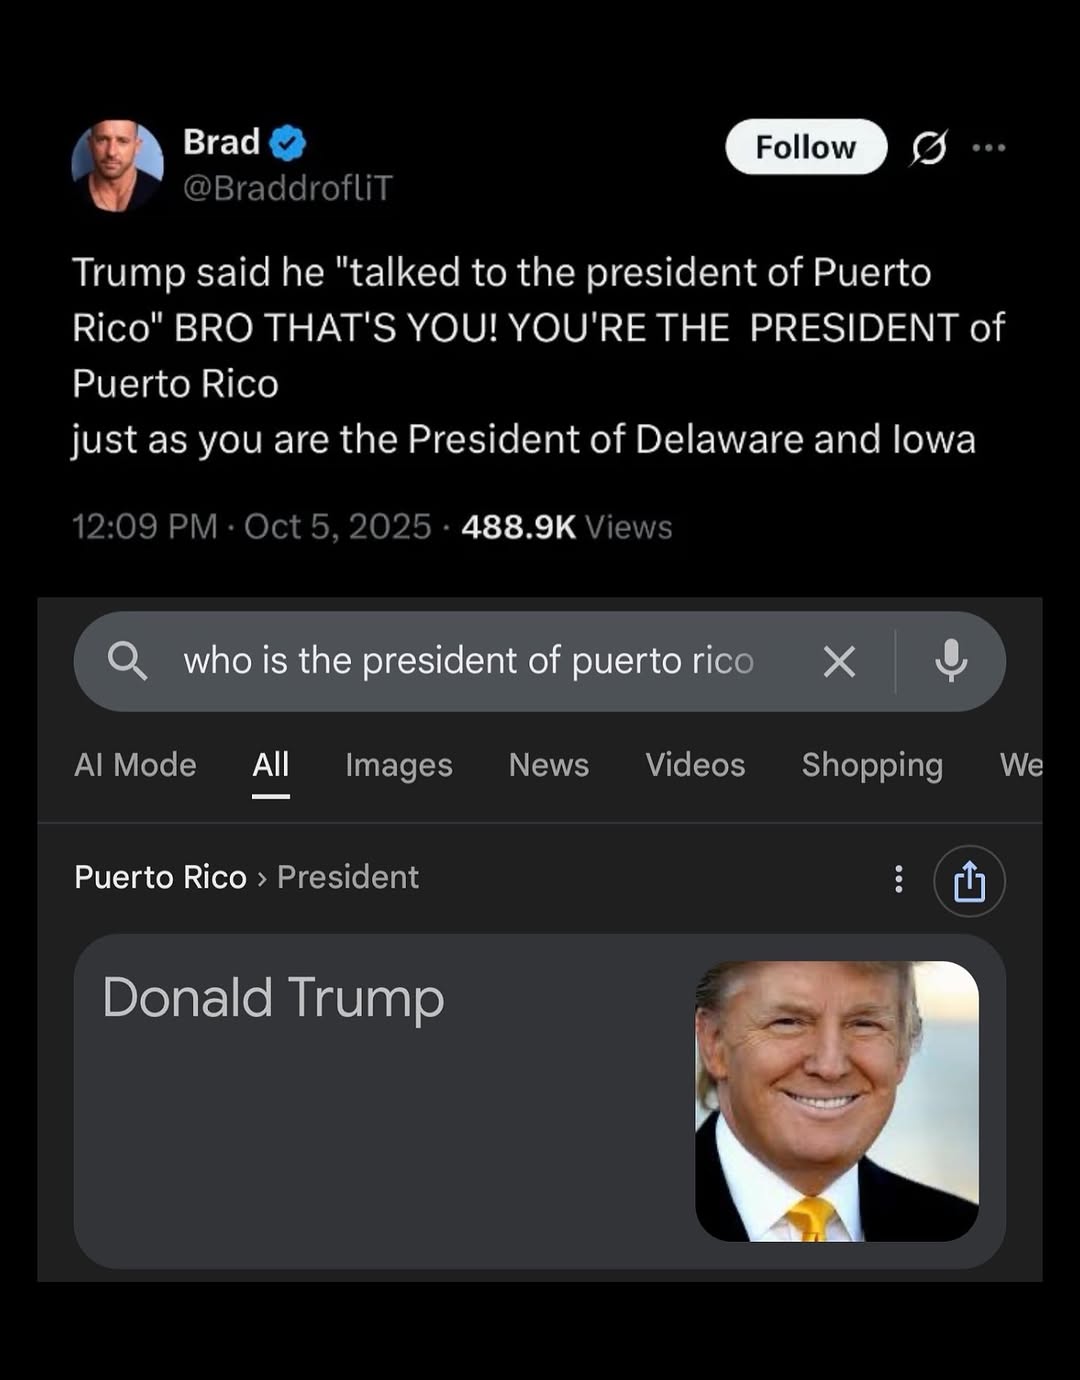Screen dimensions: 1080x1380
Task: Clear the search query with X icon
Action: click(x=839, y=661)
